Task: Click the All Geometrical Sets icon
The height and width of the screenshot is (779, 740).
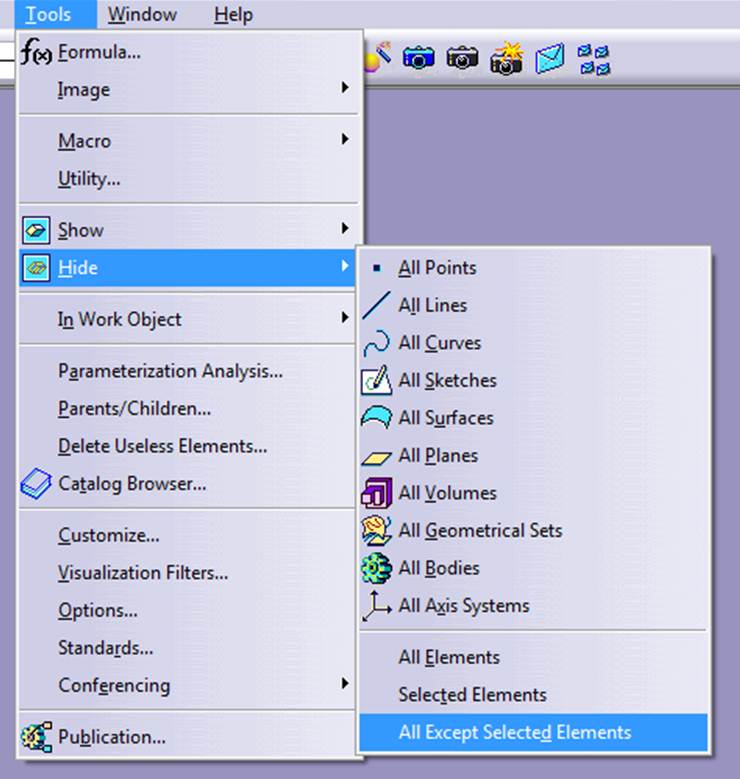Action: [x=376, y=531]
